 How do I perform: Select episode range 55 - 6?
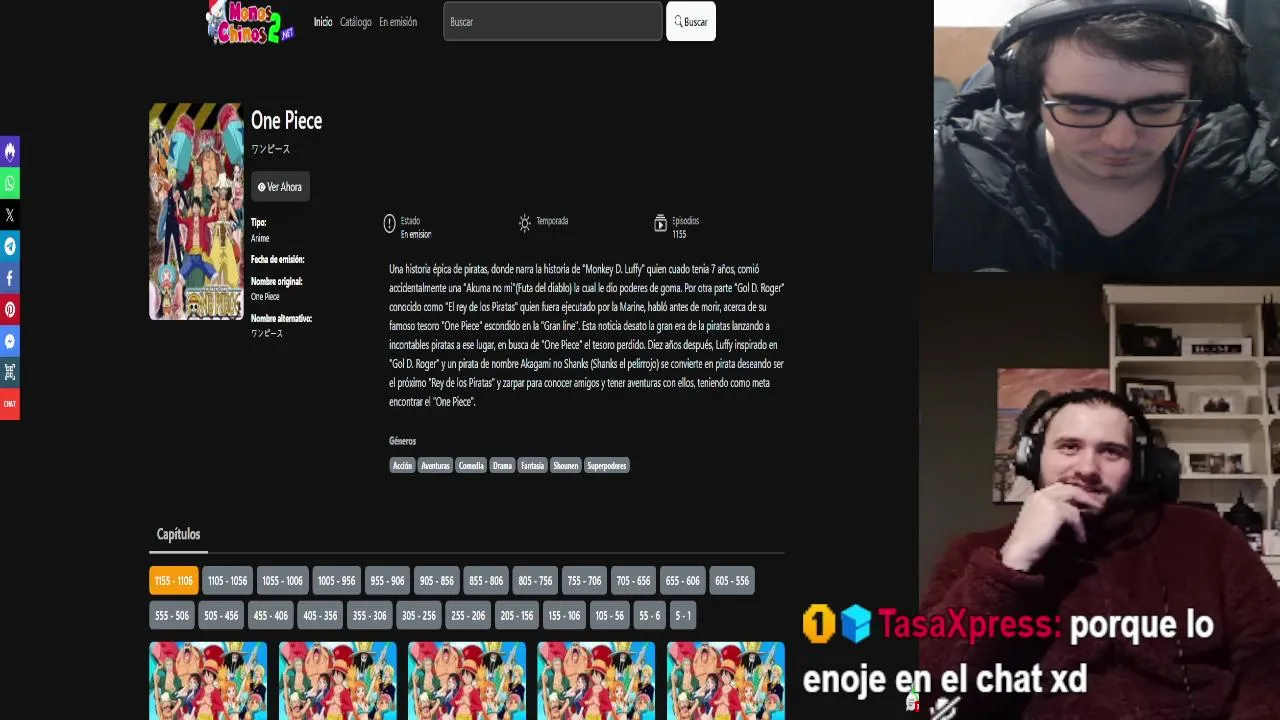point(650,616)
